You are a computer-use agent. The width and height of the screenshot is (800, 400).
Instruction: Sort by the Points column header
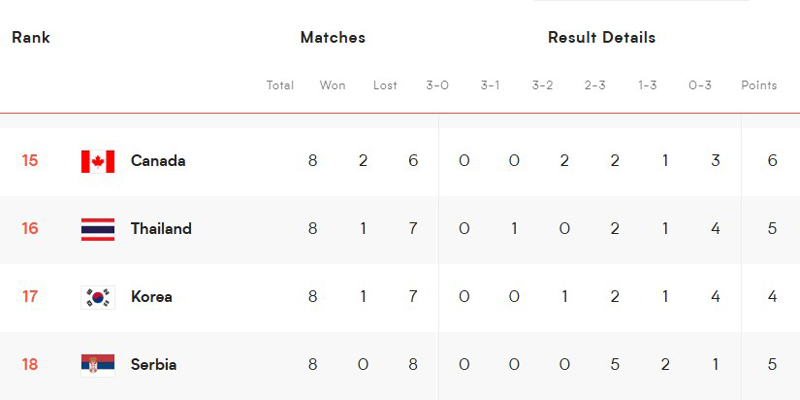coord(759,85)
